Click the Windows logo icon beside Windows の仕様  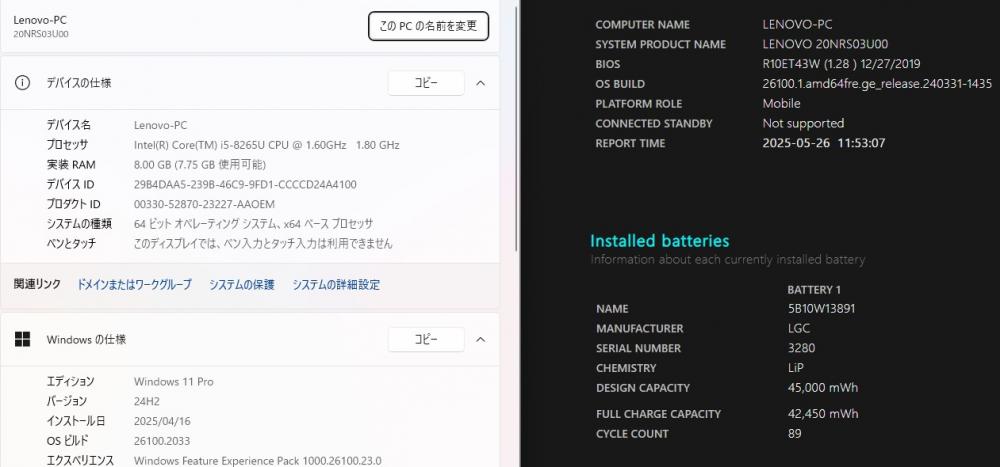click(22, 339)
